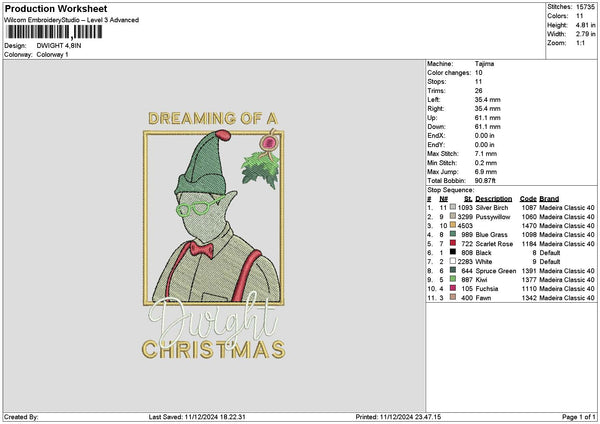Viewport: 600px width, 424px height.
Task: Click stitch count 2283 in stop sequence
Action: (465, 261)
